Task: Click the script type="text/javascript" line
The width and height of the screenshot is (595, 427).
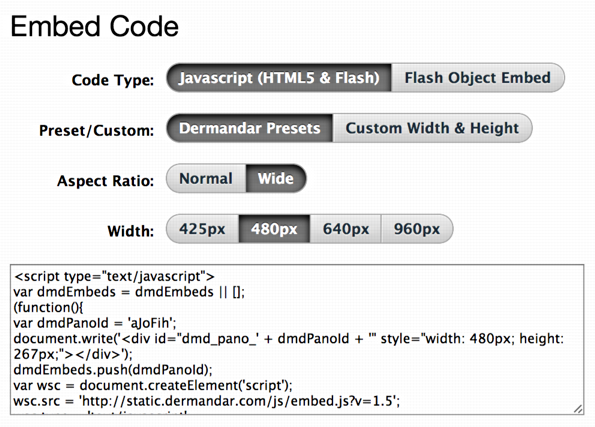Action: pos(114,276)
